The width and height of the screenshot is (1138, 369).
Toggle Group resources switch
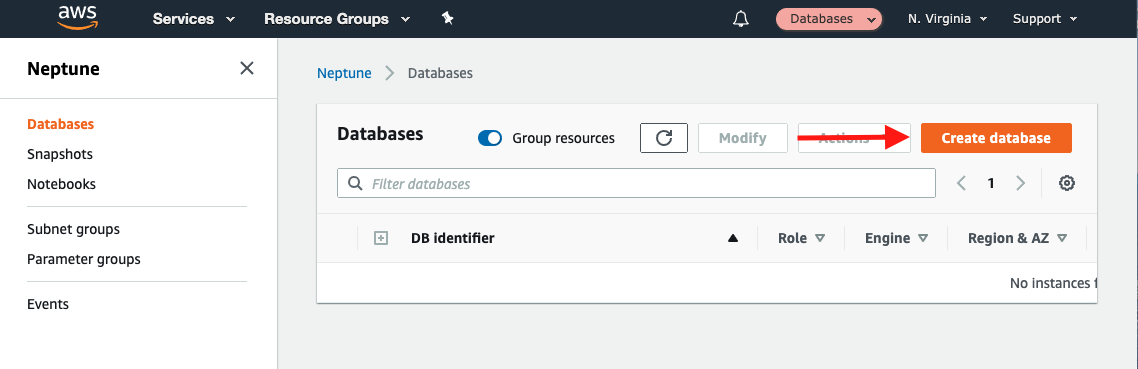[490, 138]
